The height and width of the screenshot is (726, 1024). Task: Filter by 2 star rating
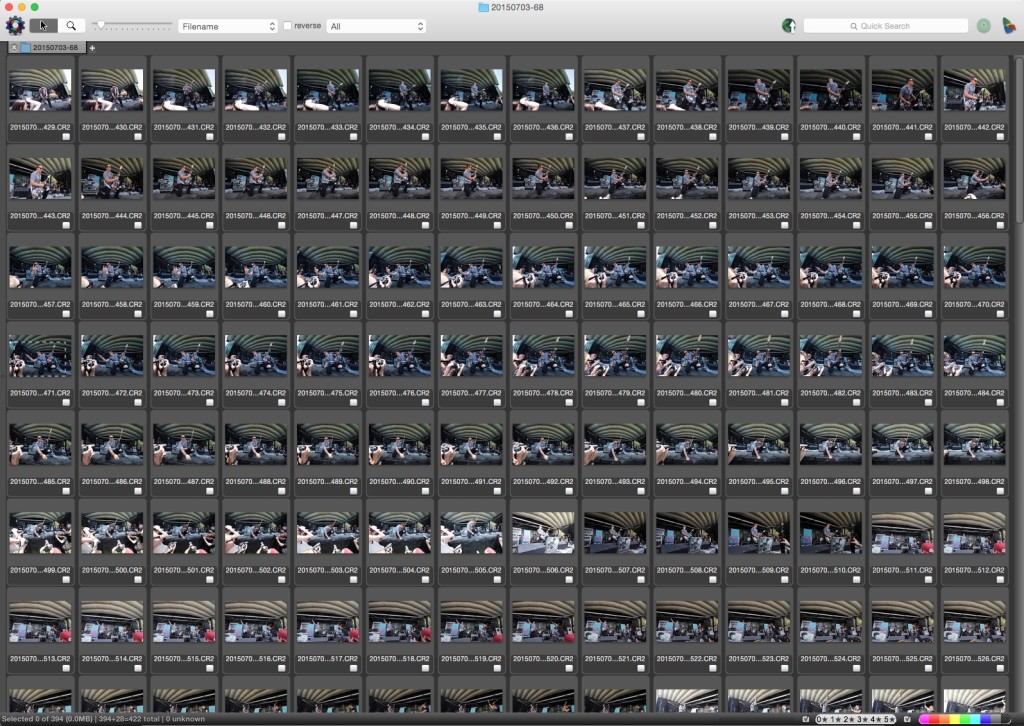tap(849, 719)
